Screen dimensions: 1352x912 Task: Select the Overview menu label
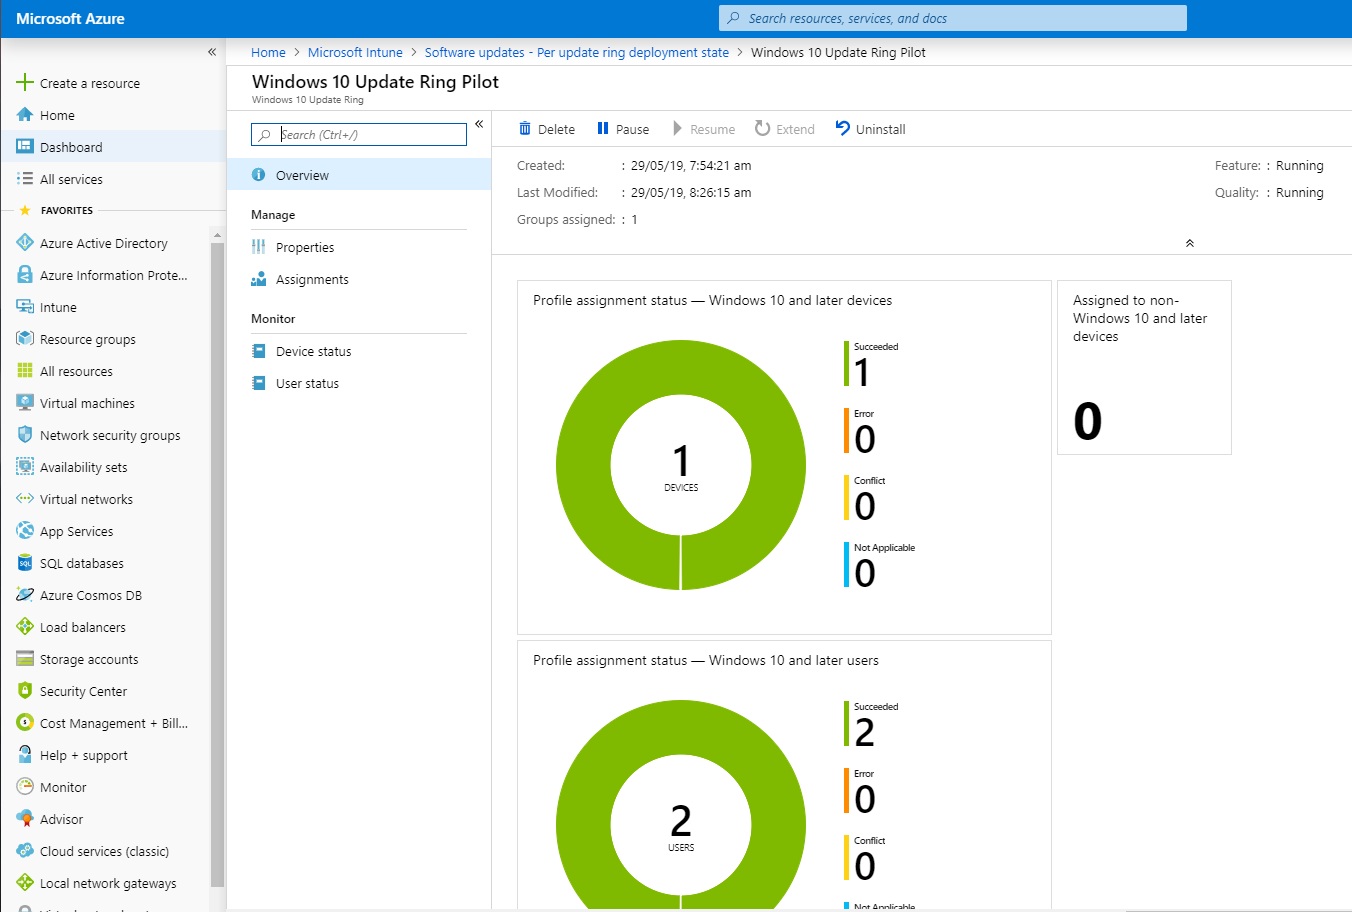[x=302, y=175]
